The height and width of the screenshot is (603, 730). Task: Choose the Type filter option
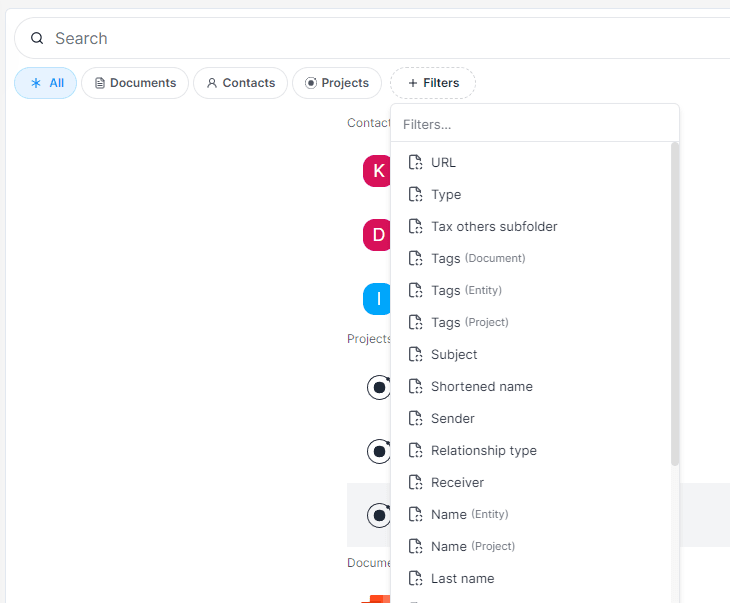click(446, 195)
